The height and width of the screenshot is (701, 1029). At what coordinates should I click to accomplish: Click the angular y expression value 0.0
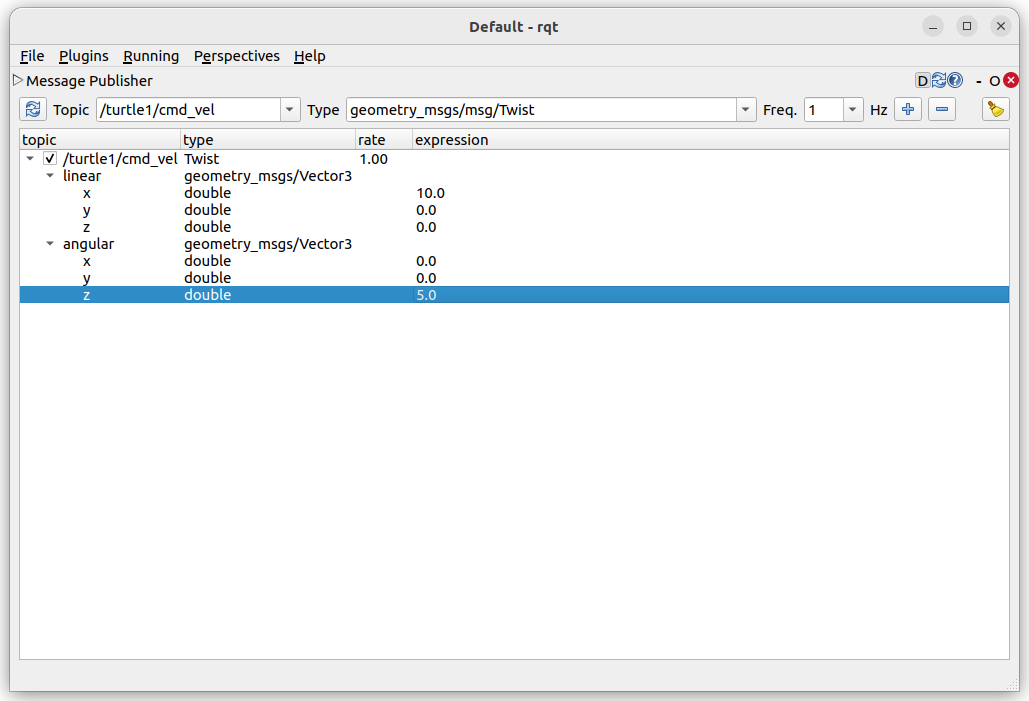(427, 278)
